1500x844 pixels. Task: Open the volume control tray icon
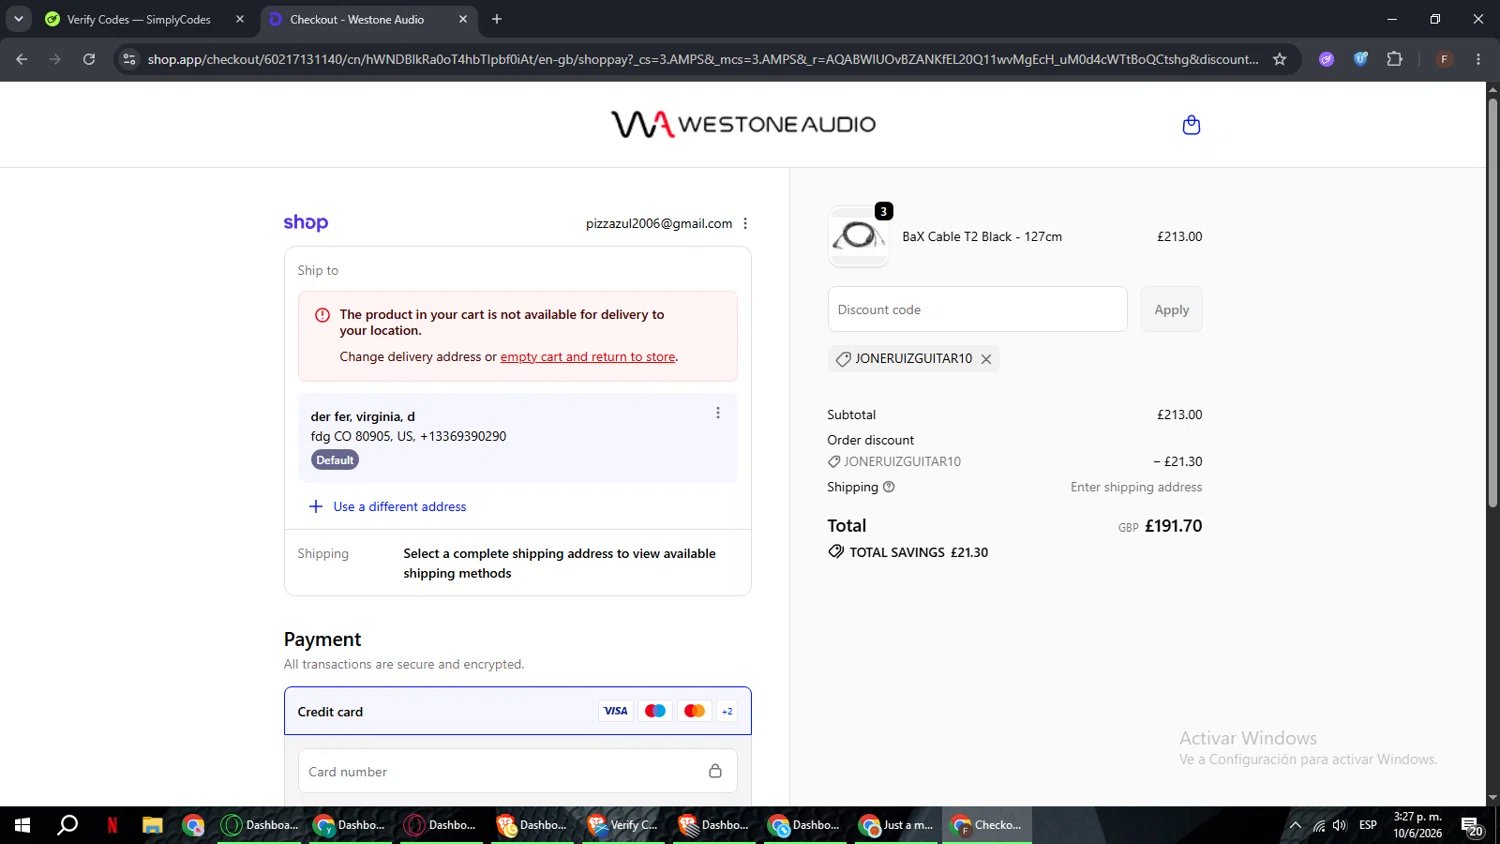[x=1340, y=825]
